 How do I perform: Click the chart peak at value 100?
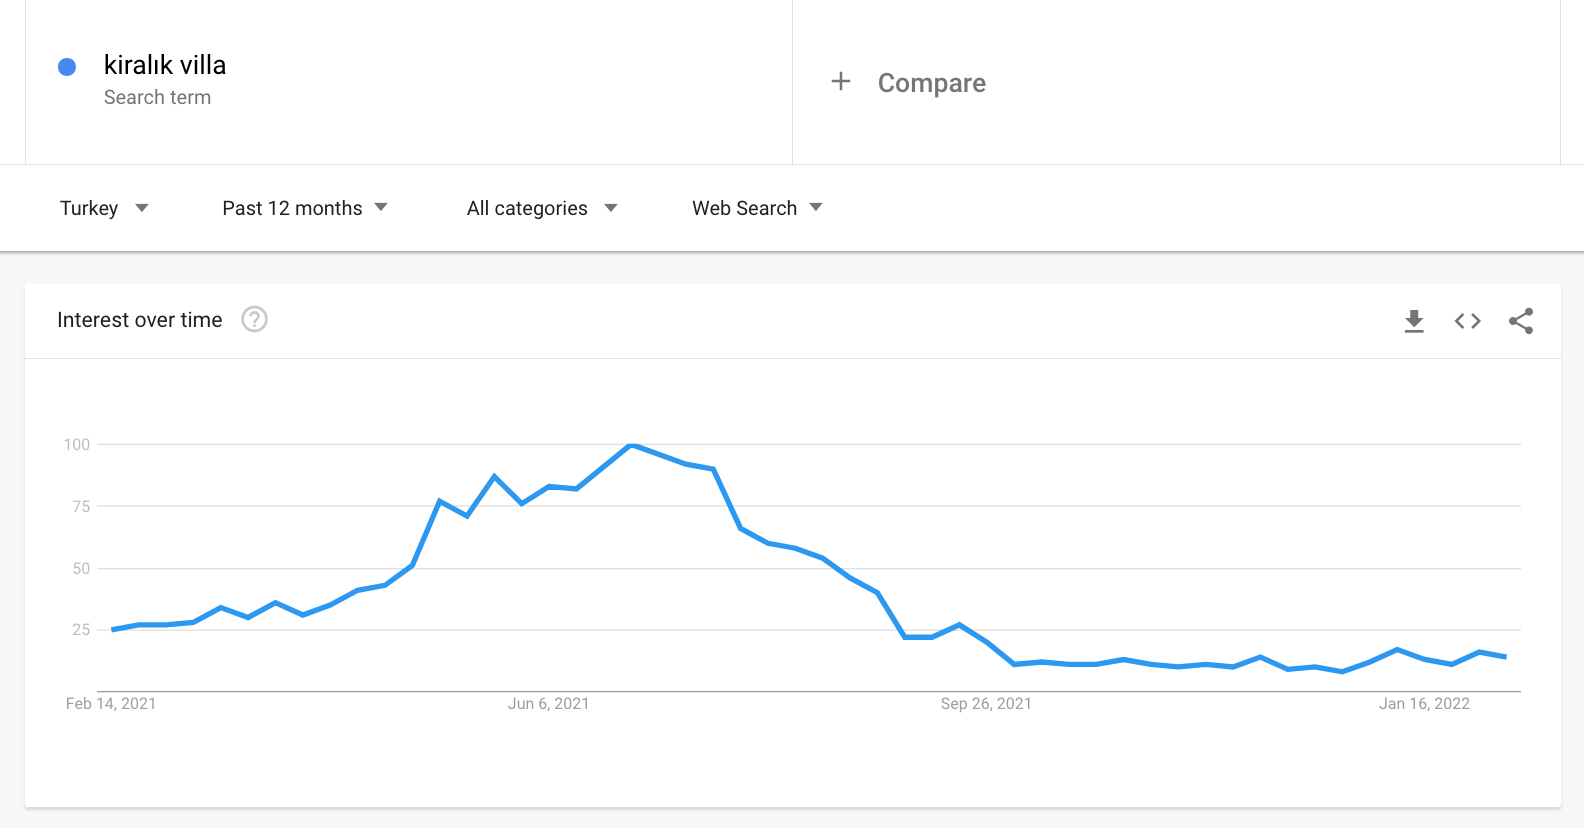(631, 445)
